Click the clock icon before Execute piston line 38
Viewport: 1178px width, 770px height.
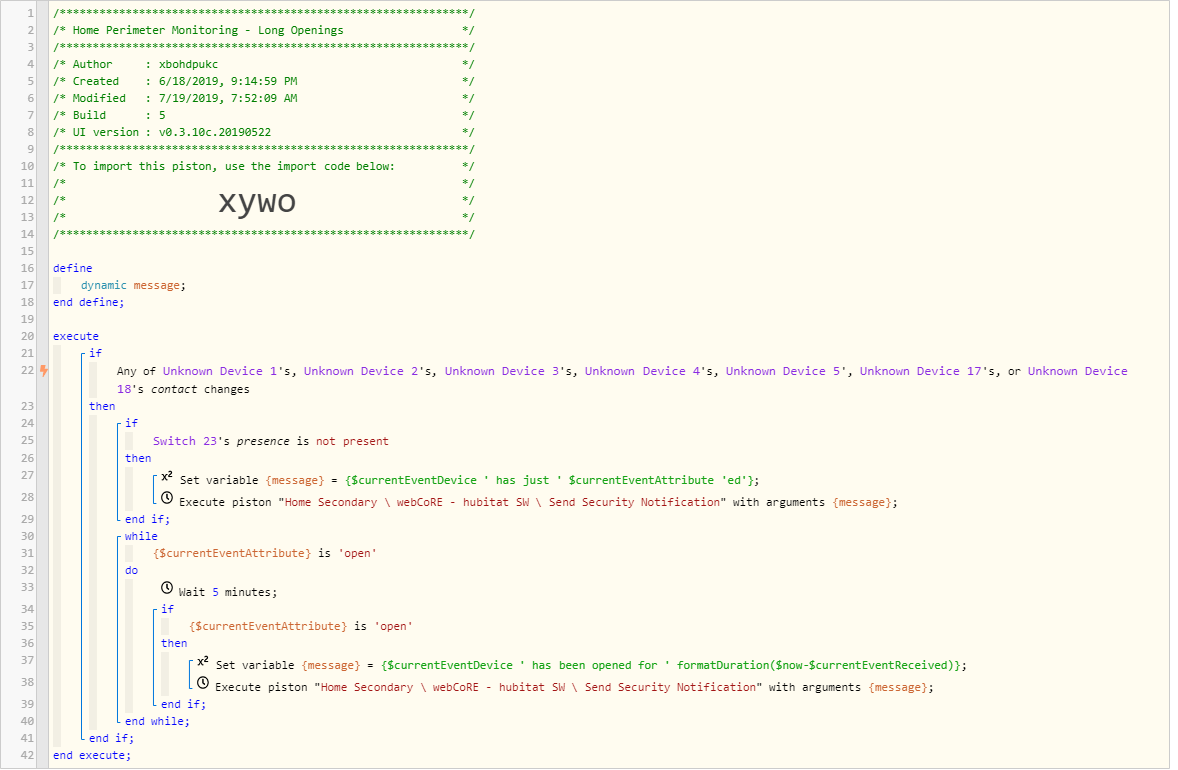(x=203, y=683)
